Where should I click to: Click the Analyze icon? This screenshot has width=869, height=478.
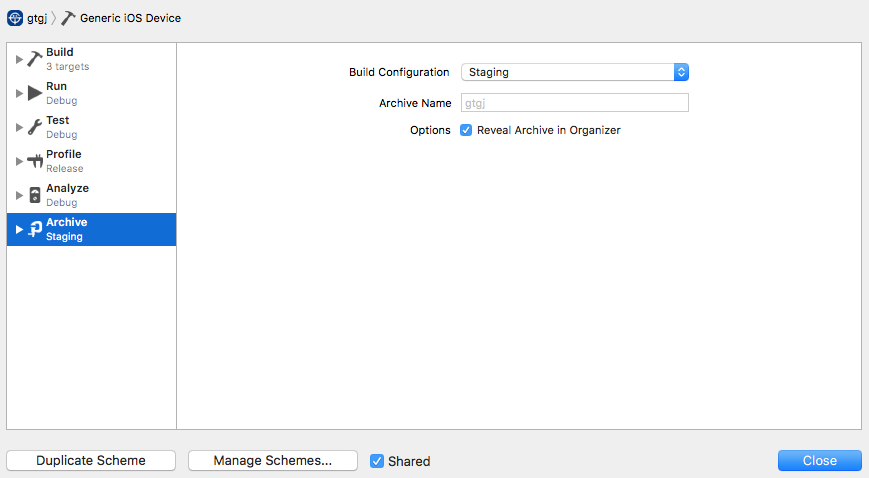tap(35, 195)
